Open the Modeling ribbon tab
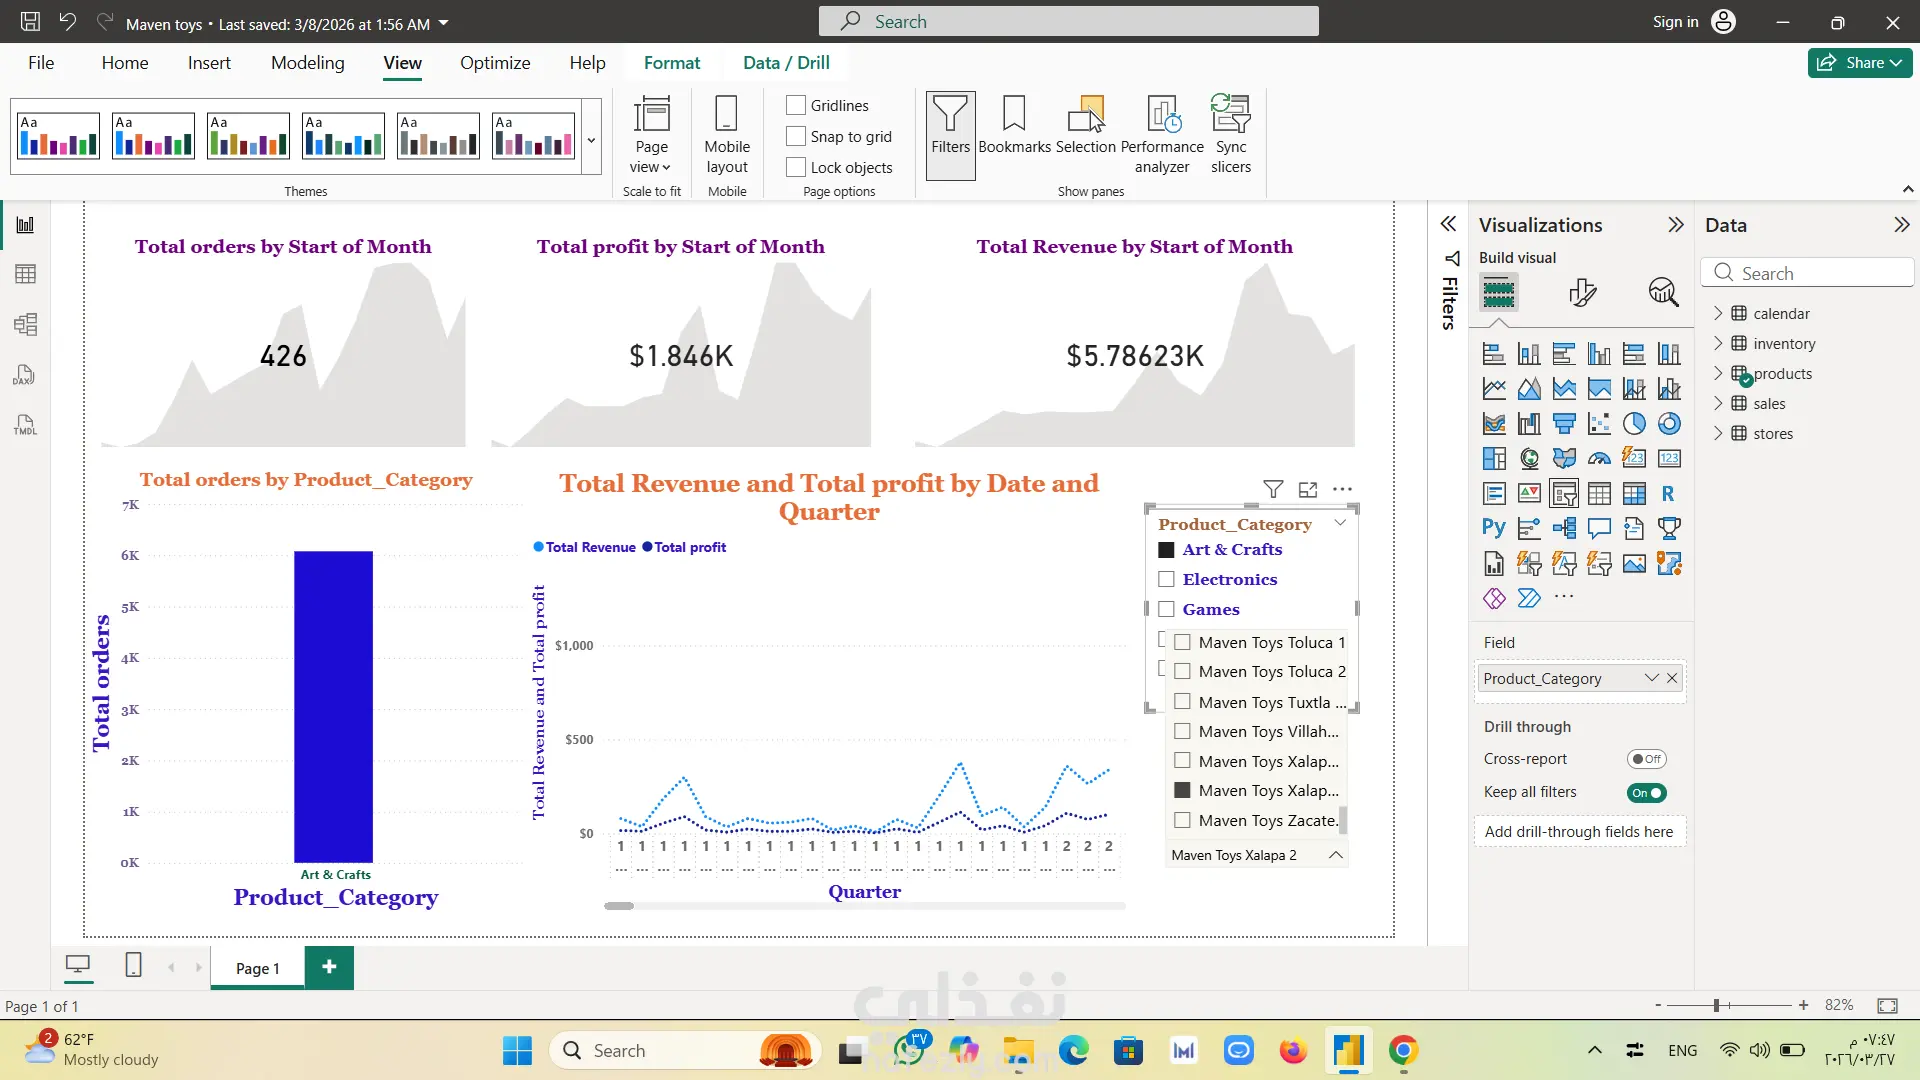 click(307, 62)
